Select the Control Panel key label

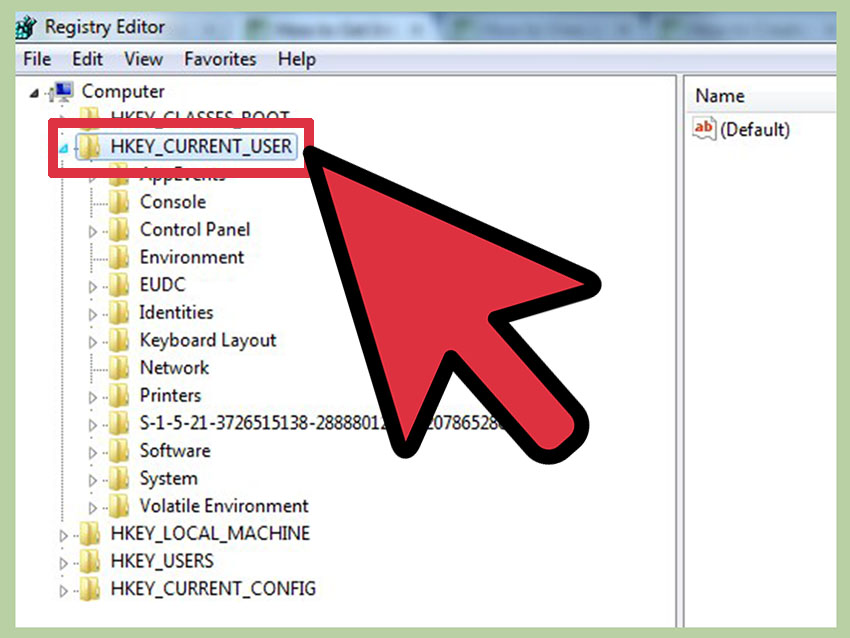[195, 229]
